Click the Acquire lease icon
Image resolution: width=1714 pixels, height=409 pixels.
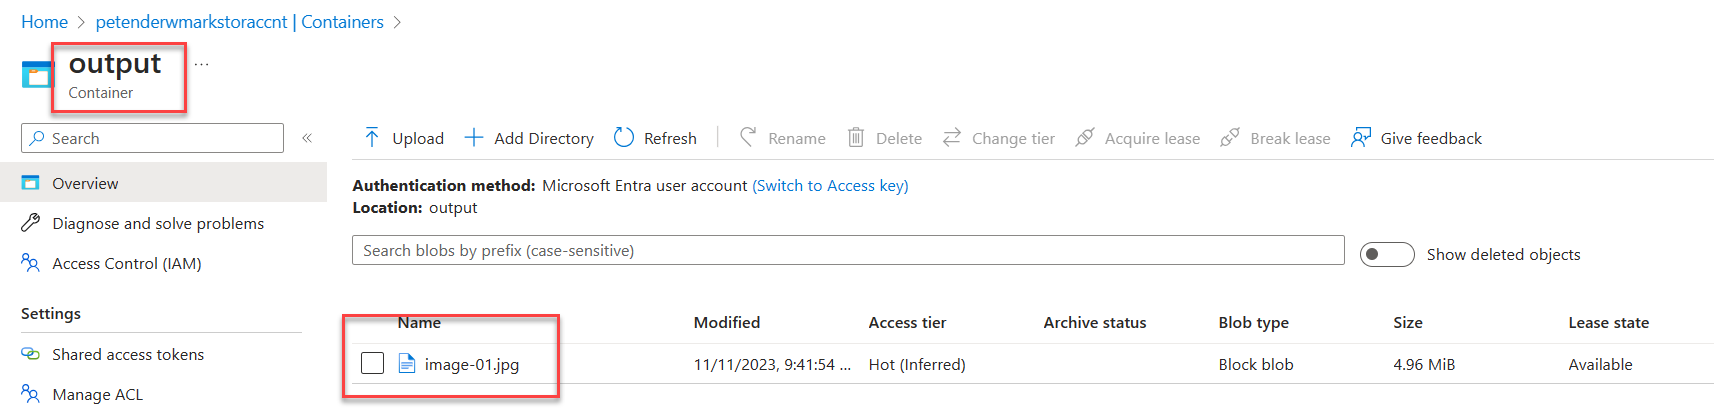coord(1084,138)
